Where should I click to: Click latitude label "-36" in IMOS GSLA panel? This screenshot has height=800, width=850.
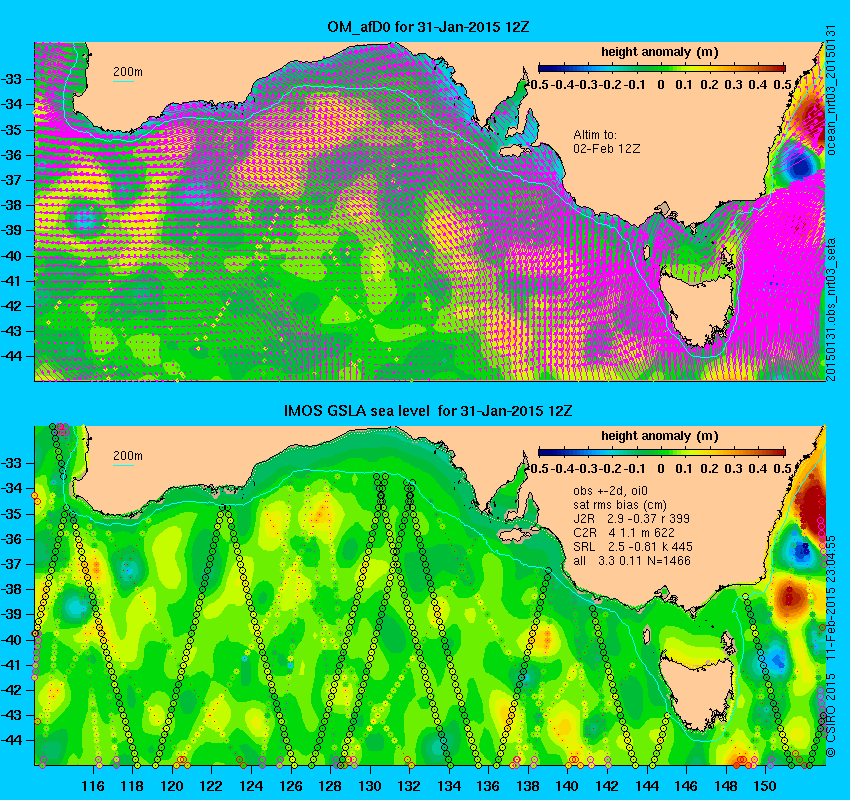pos(11,539)
